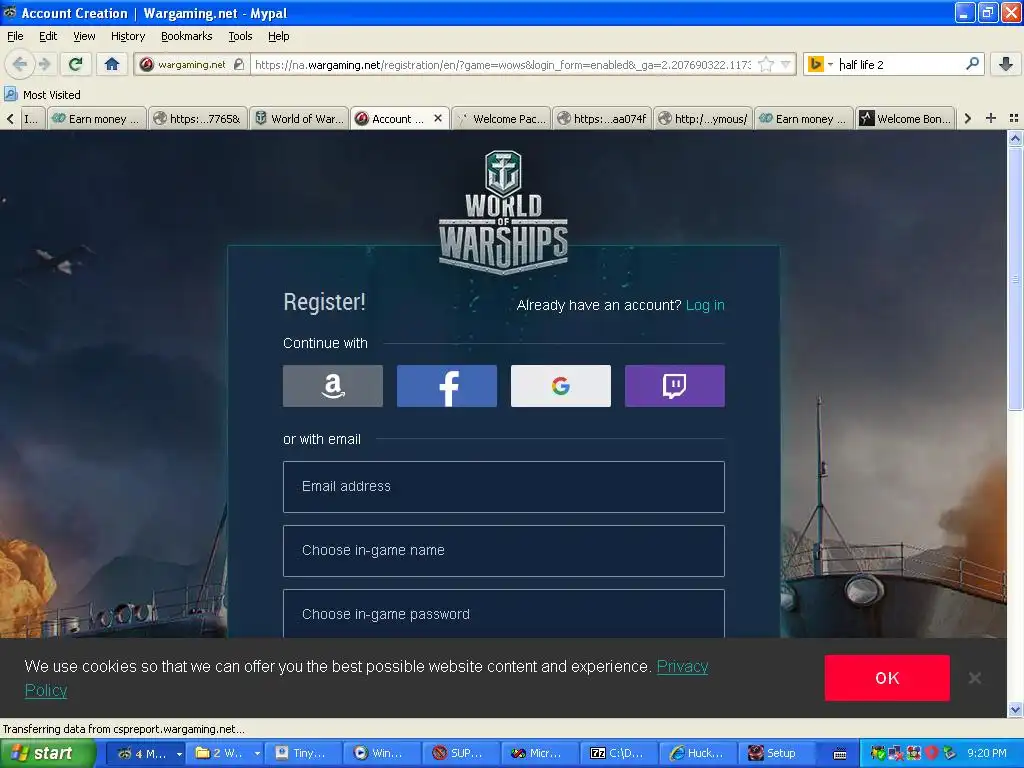Click the Most Visited bookmark
The image size is (1024, 768).
click(42, 95)
